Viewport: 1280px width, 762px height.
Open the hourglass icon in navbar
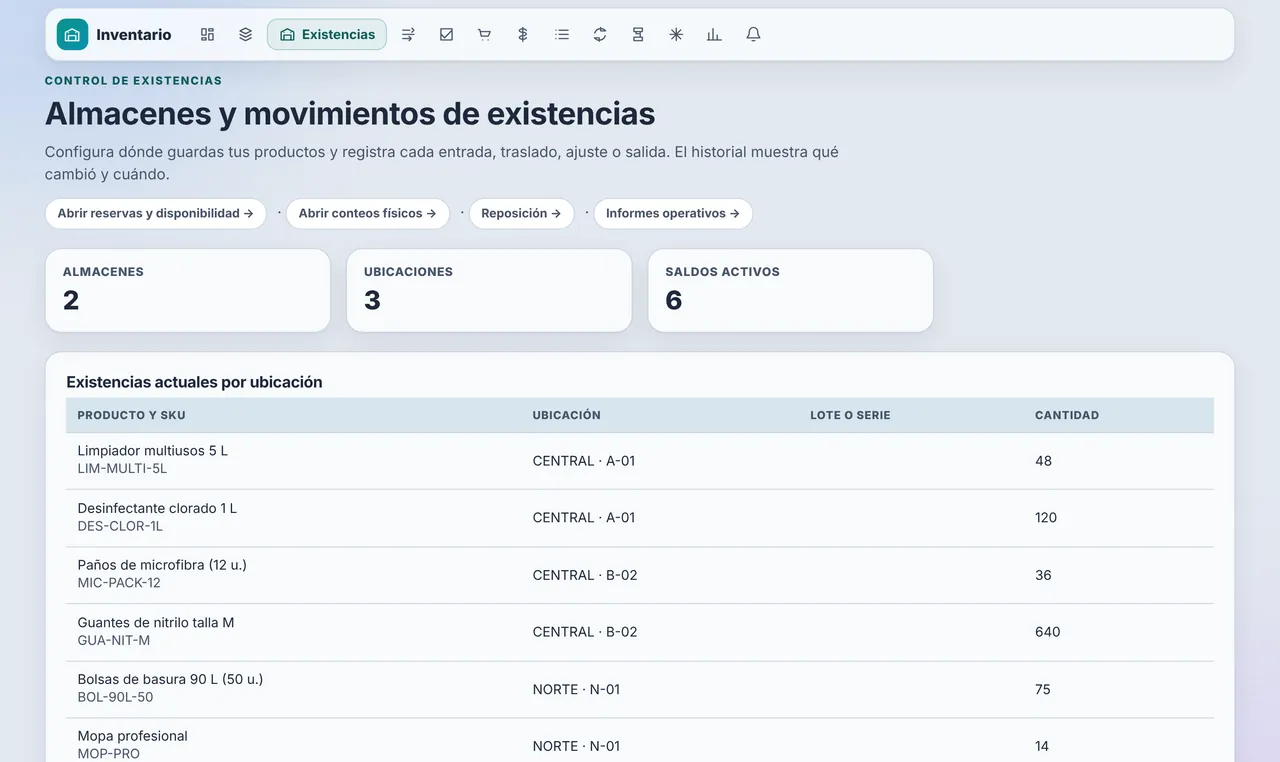click(x=638, y=34)
